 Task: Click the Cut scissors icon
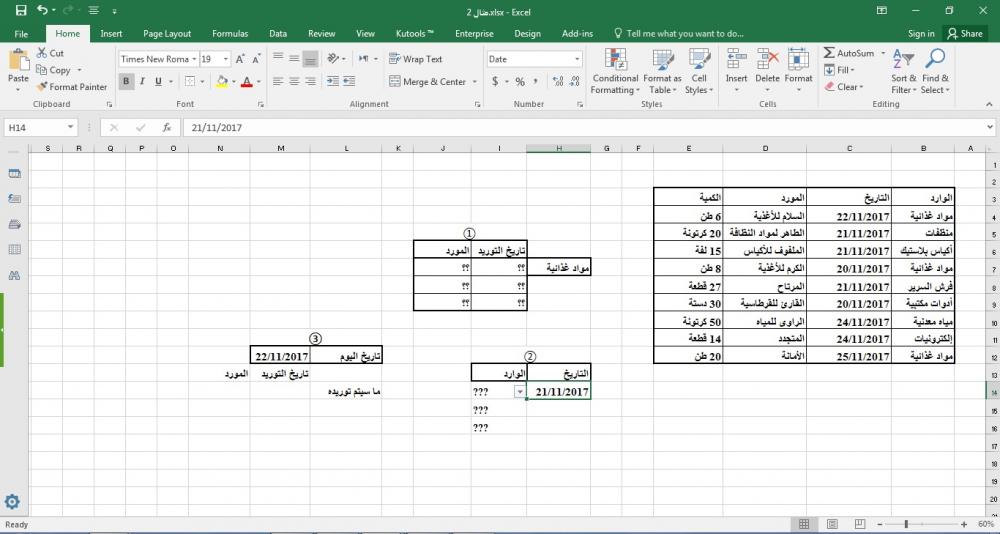pyautogui.click(x=43, y=53)
